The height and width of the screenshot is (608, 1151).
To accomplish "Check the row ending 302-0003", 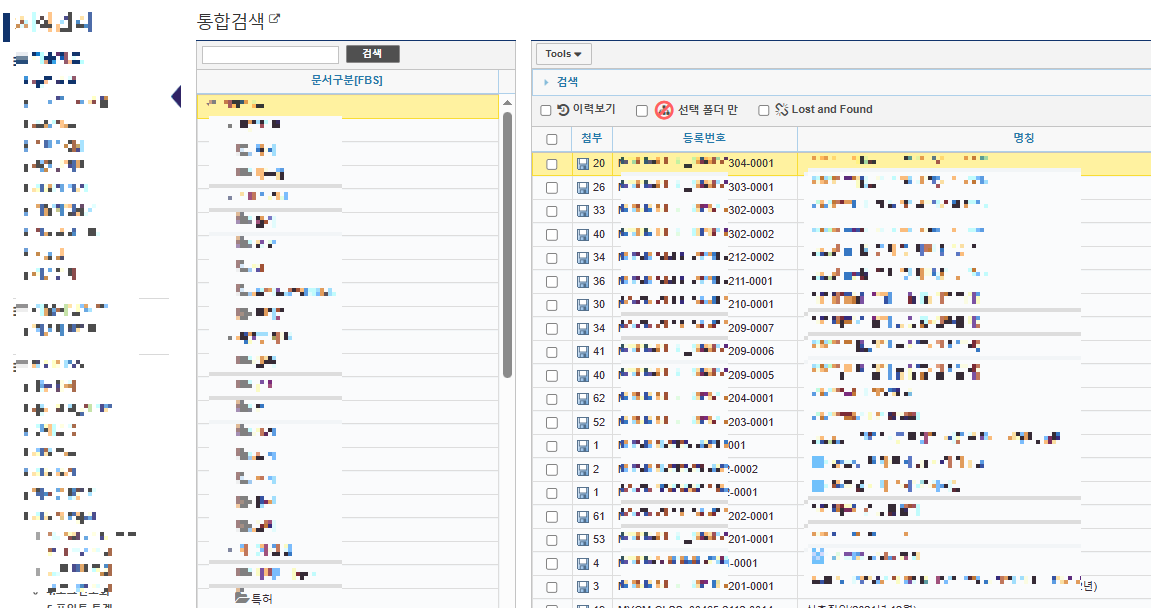I will (x=552, y=211).
